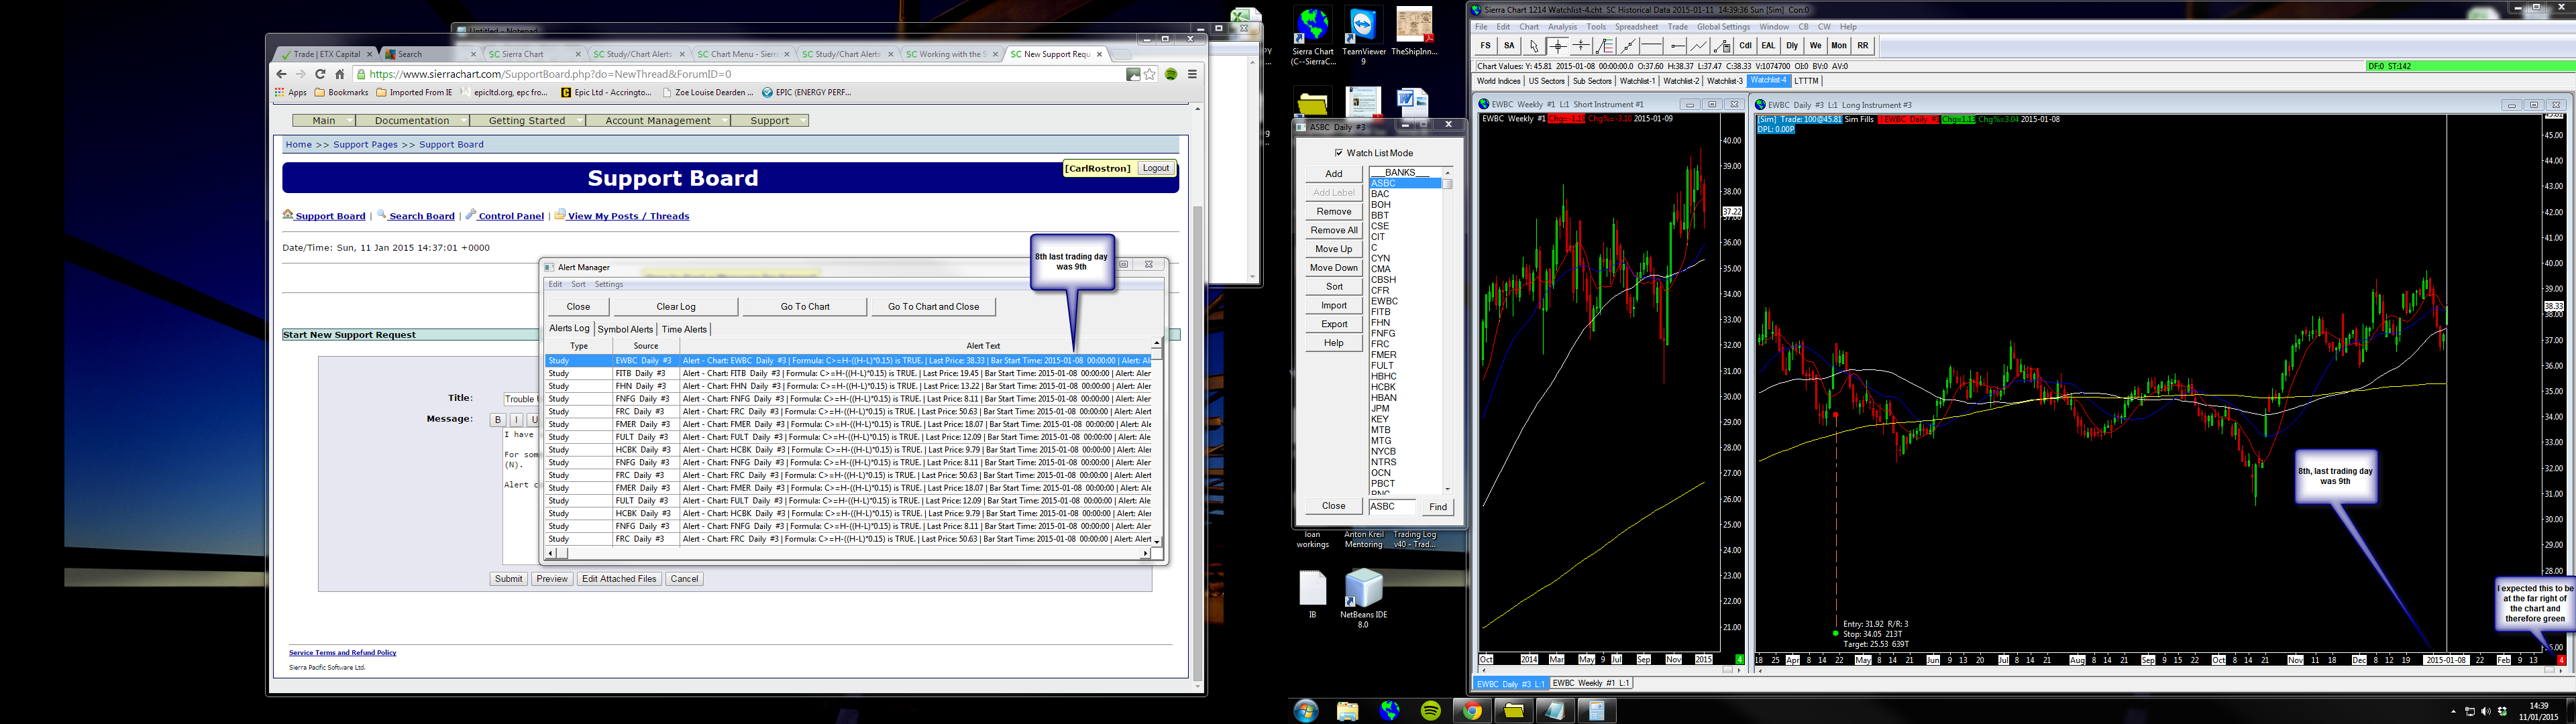Select the Fibonacci retracement drawing tool
The width and height of the screenshot is (2576, 724).
[1605, 46]
